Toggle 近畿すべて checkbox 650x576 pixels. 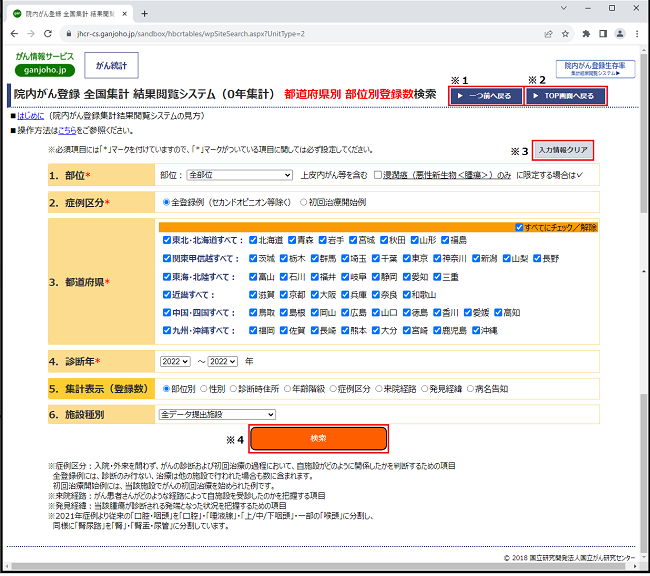click(167, 295)
